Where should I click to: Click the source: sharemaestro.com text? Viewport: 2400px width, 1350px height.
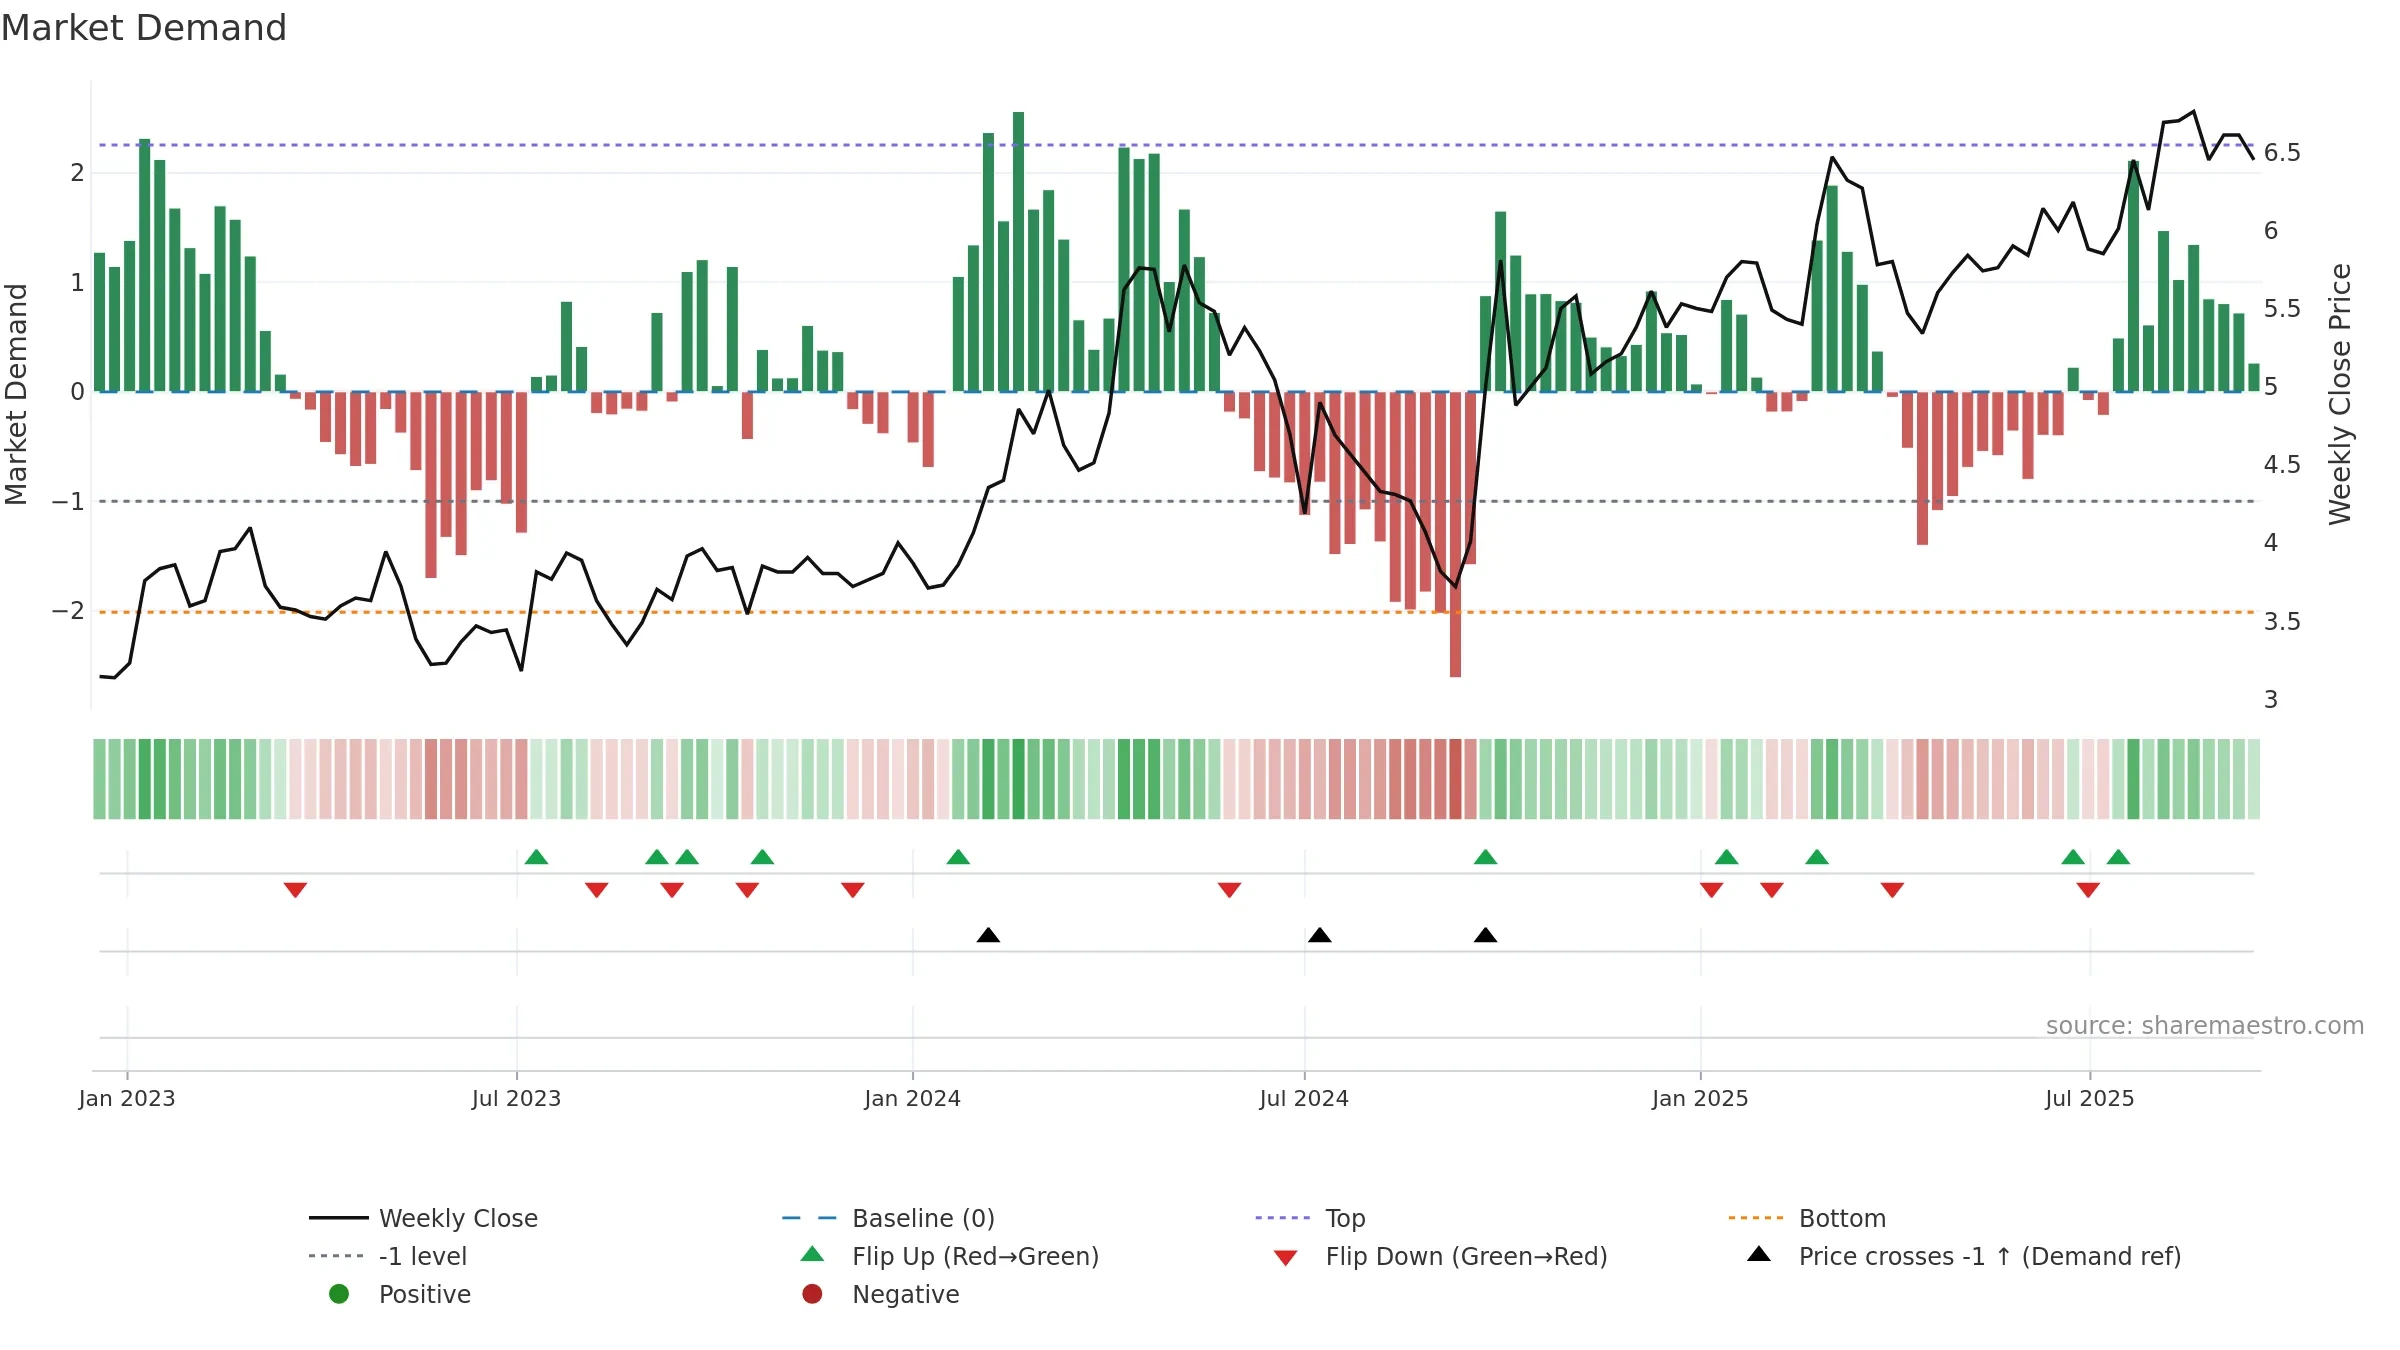(2205, 1026)
